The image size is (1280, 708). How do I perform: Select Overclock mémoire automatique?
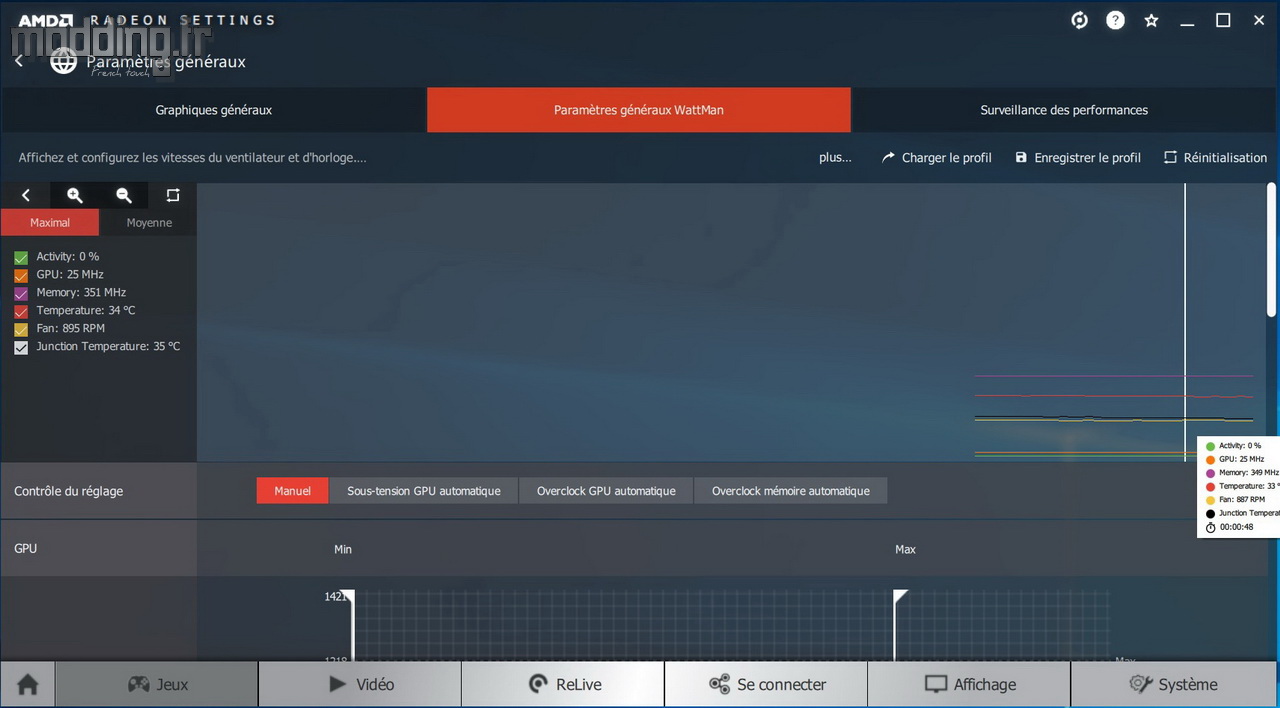click(791, 491)
